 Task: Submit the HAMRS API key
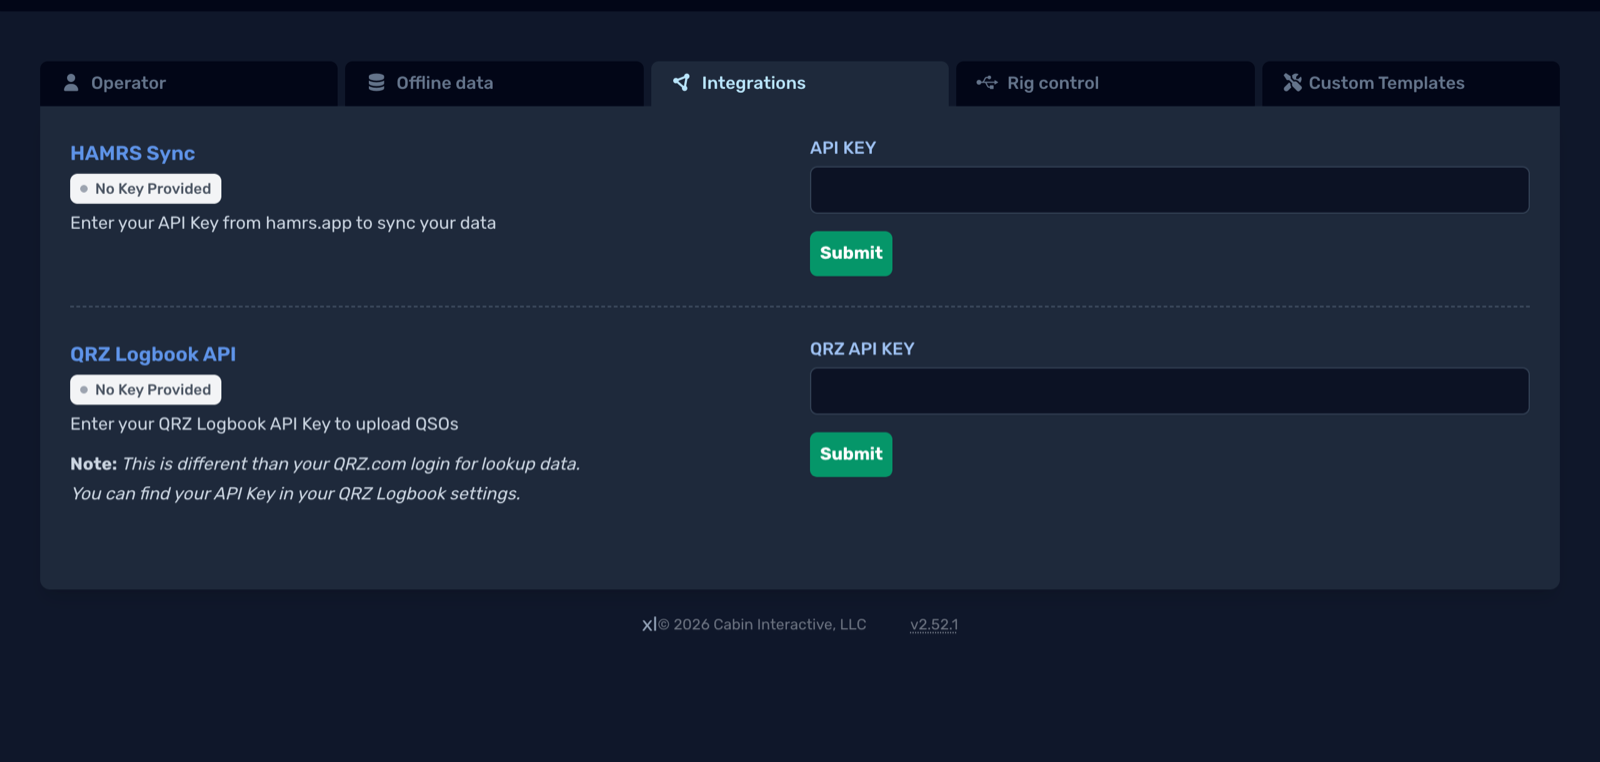(851, 254)
